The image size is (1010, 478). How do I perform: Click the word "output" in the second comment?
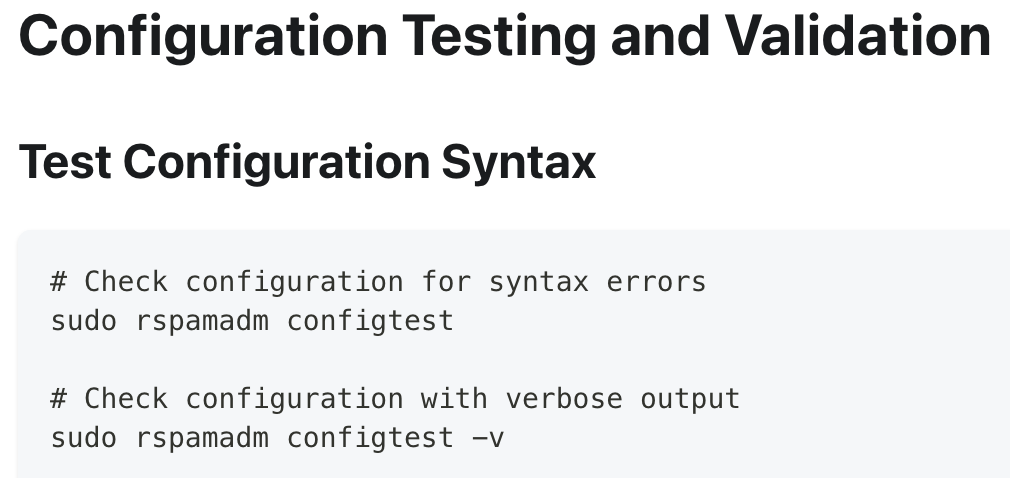point(690,398)
